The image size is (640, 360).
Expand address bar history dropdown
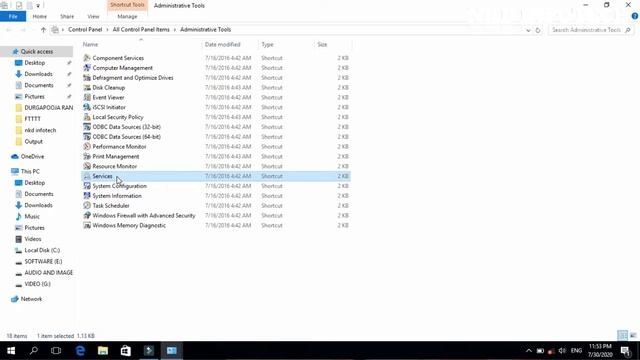point(528,30)
